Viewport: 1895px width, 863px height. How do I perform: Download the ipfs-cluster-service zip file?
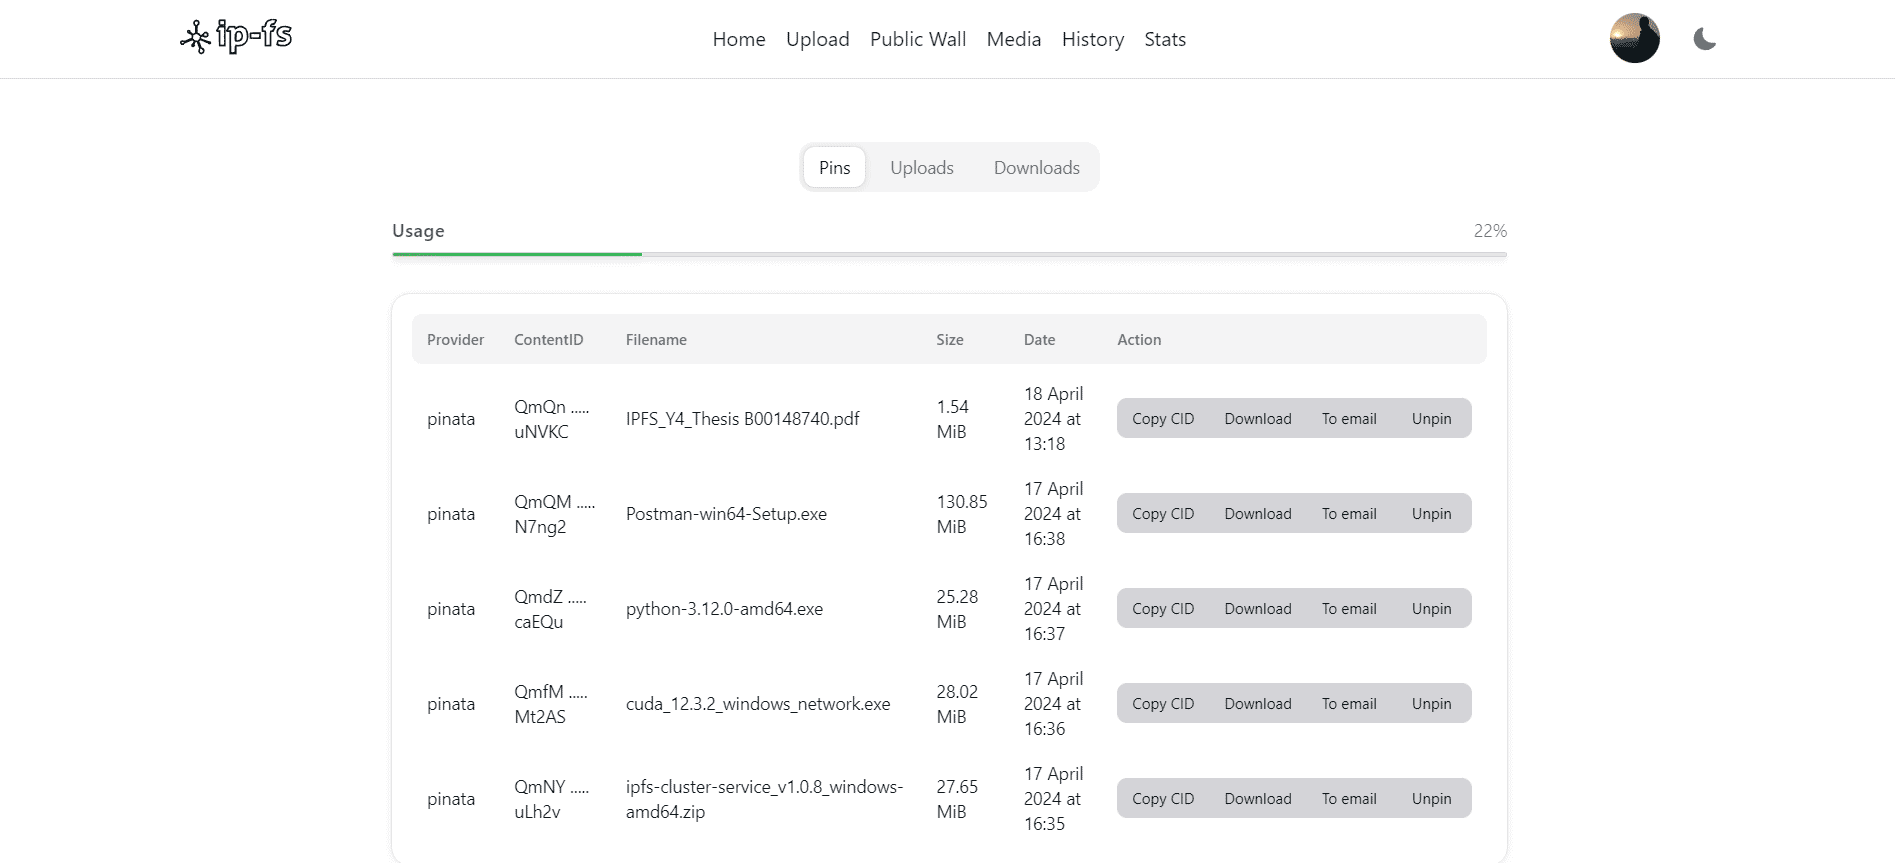pyautogui.click(x=1257, y=799)
